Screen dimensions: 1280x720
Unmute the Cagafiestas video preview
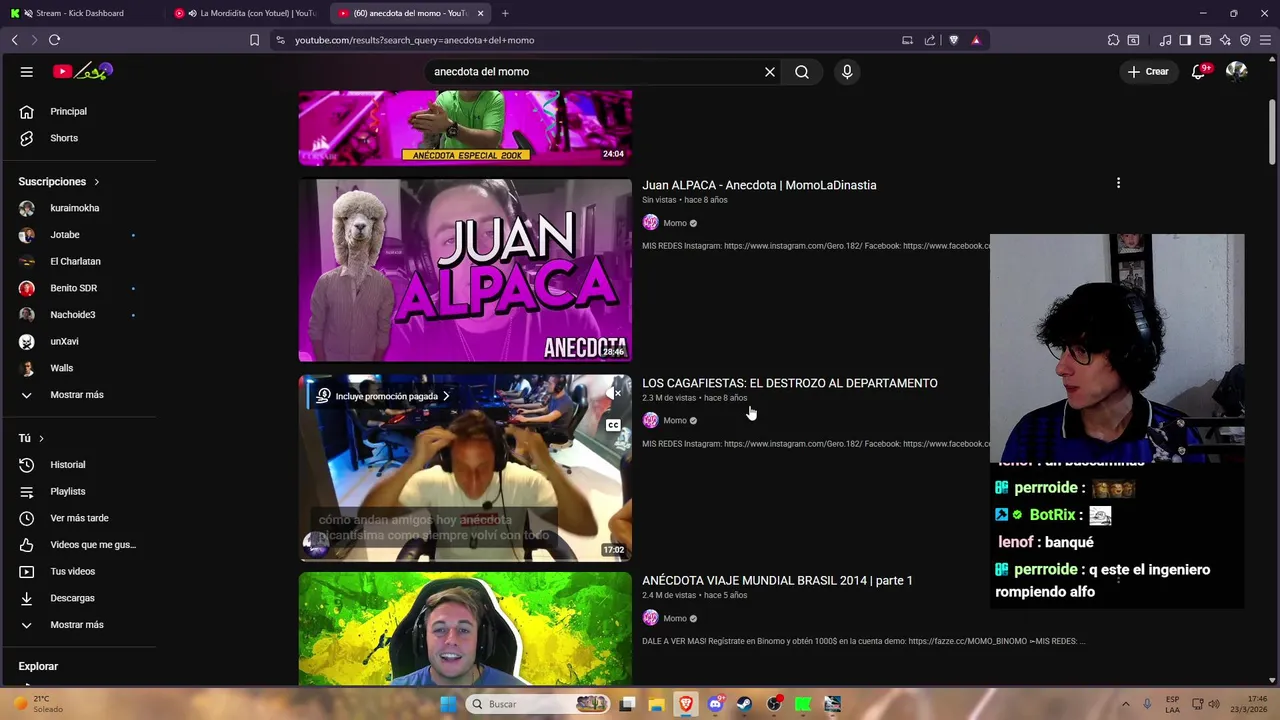tap(613, 394)
